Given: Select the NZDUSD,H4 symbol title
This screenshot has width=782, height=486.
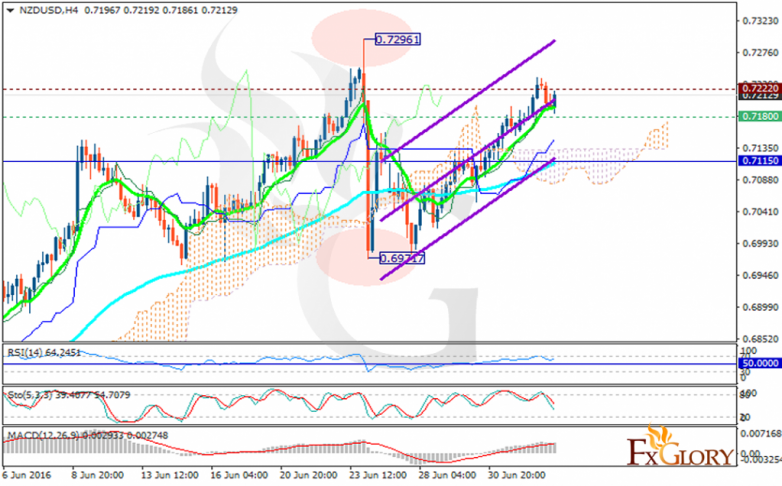Looking at the screenshot, I should (x=48, y=10).
